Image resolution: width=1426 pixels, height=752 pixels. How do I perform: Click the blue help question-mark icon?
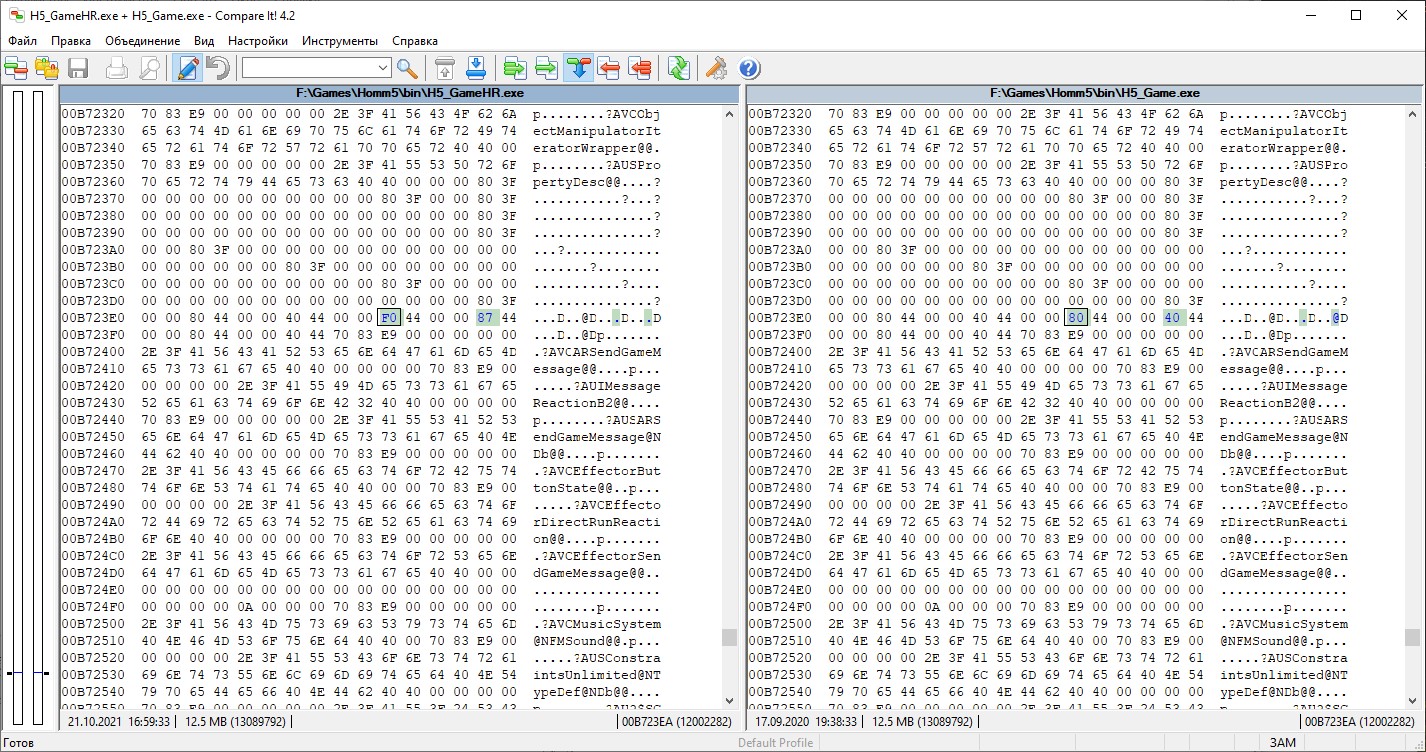tap(749, 68)
